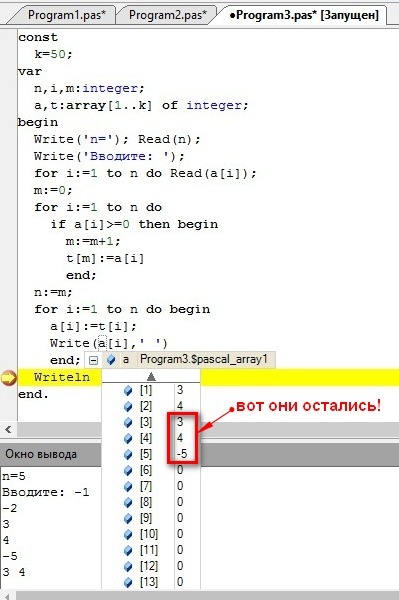Click the value -5 of element [5]
Viewport: 399px width, 600px height.
[182, 454]
